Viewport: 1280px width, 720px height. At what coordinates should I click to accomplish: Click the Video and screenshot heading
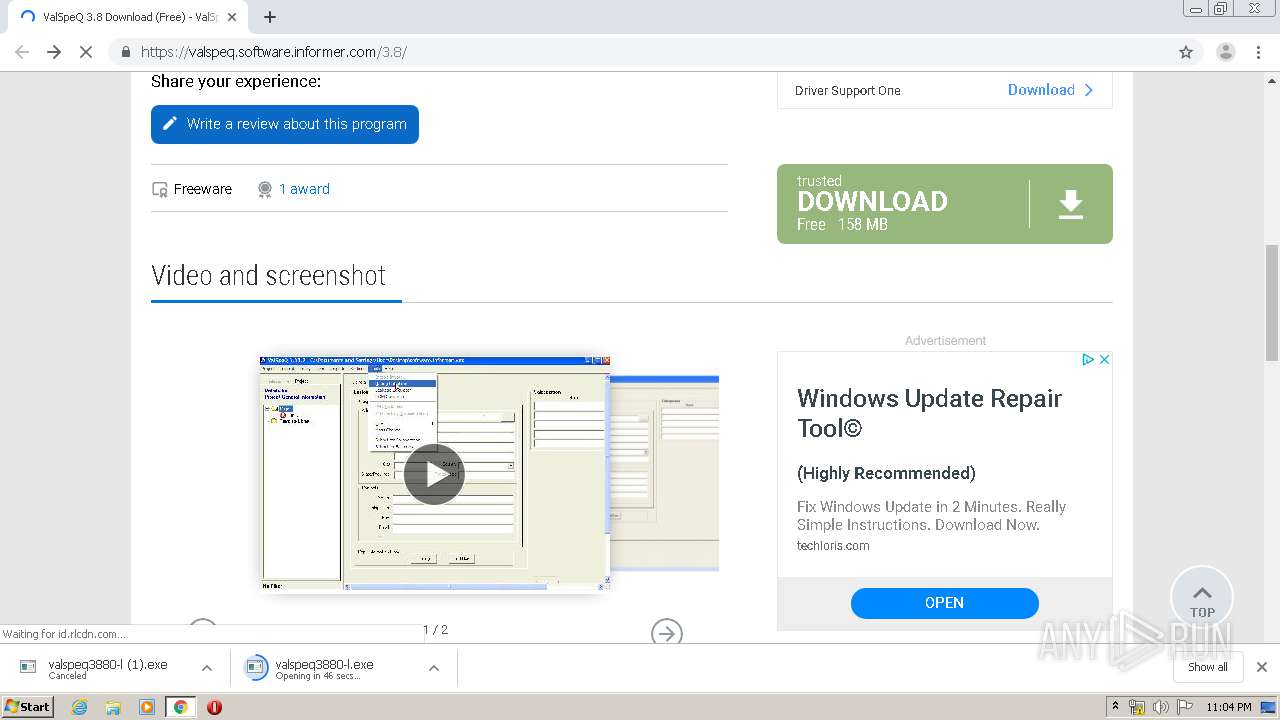point(268,276)
